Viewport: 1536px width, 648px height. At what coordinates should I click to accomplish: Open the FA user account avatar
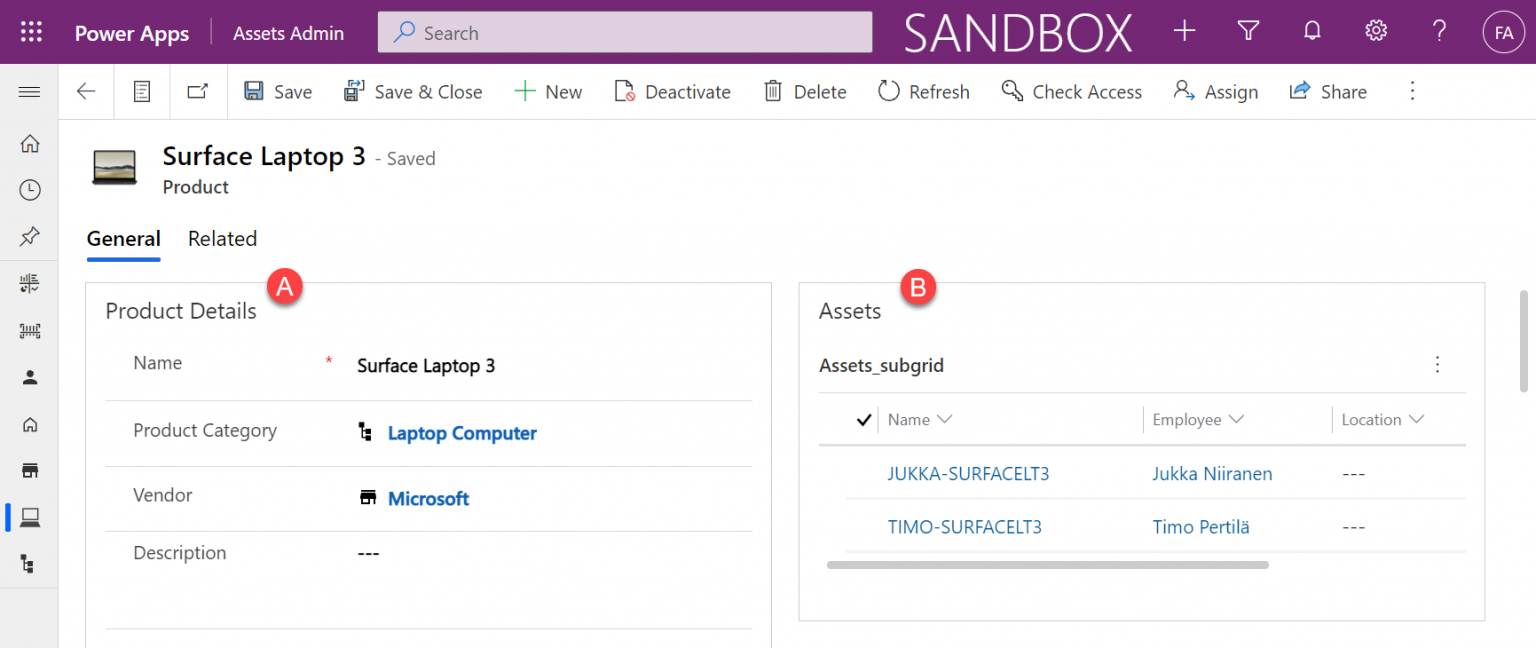point(1503,32)
